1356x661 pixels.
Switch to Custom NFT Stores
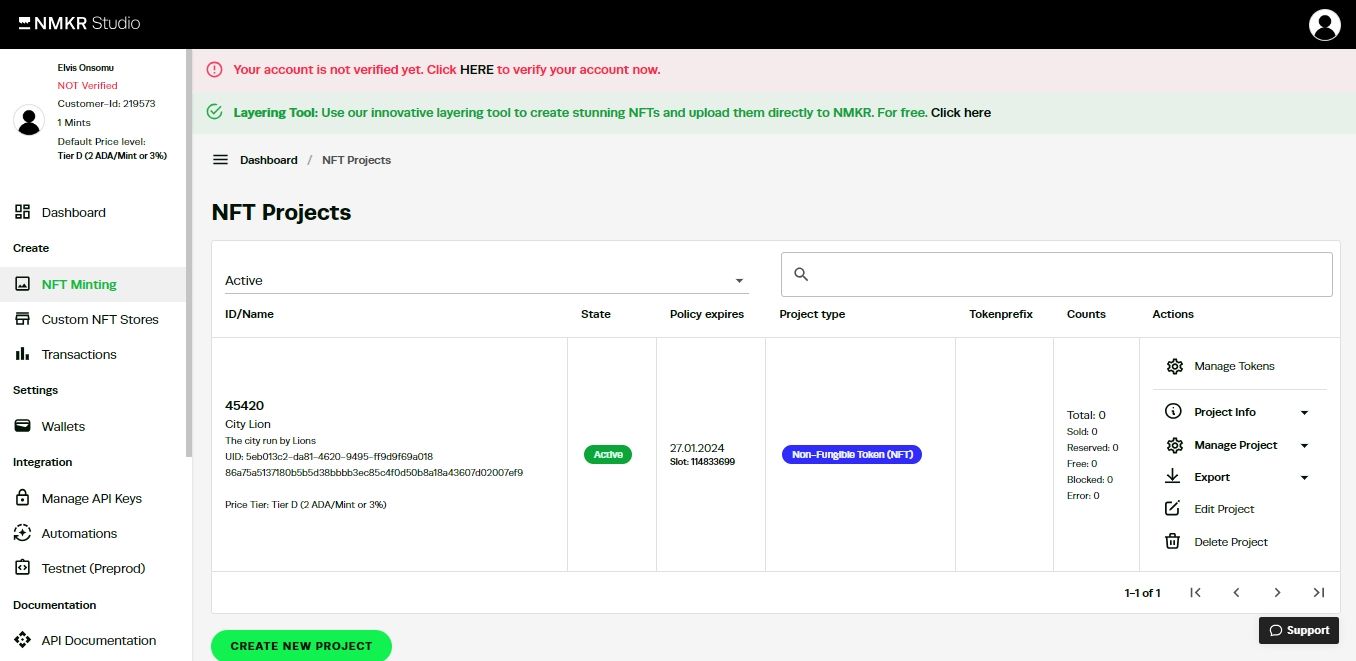click(x=100, y=319)
